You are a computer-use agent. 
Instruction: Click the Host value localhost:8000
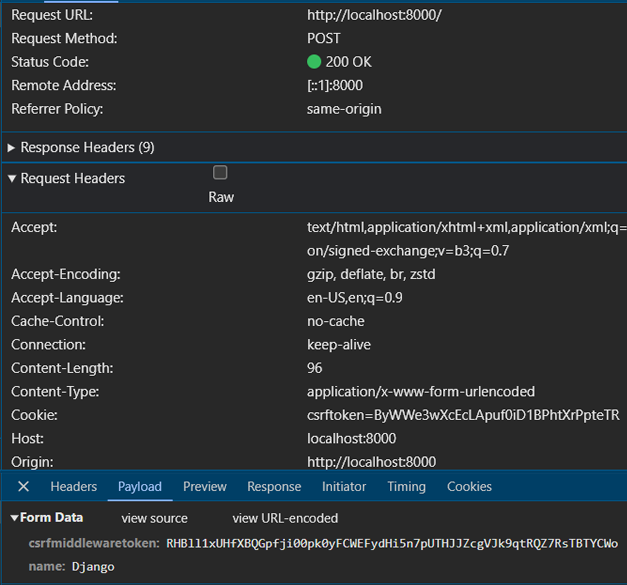(351, 439)
